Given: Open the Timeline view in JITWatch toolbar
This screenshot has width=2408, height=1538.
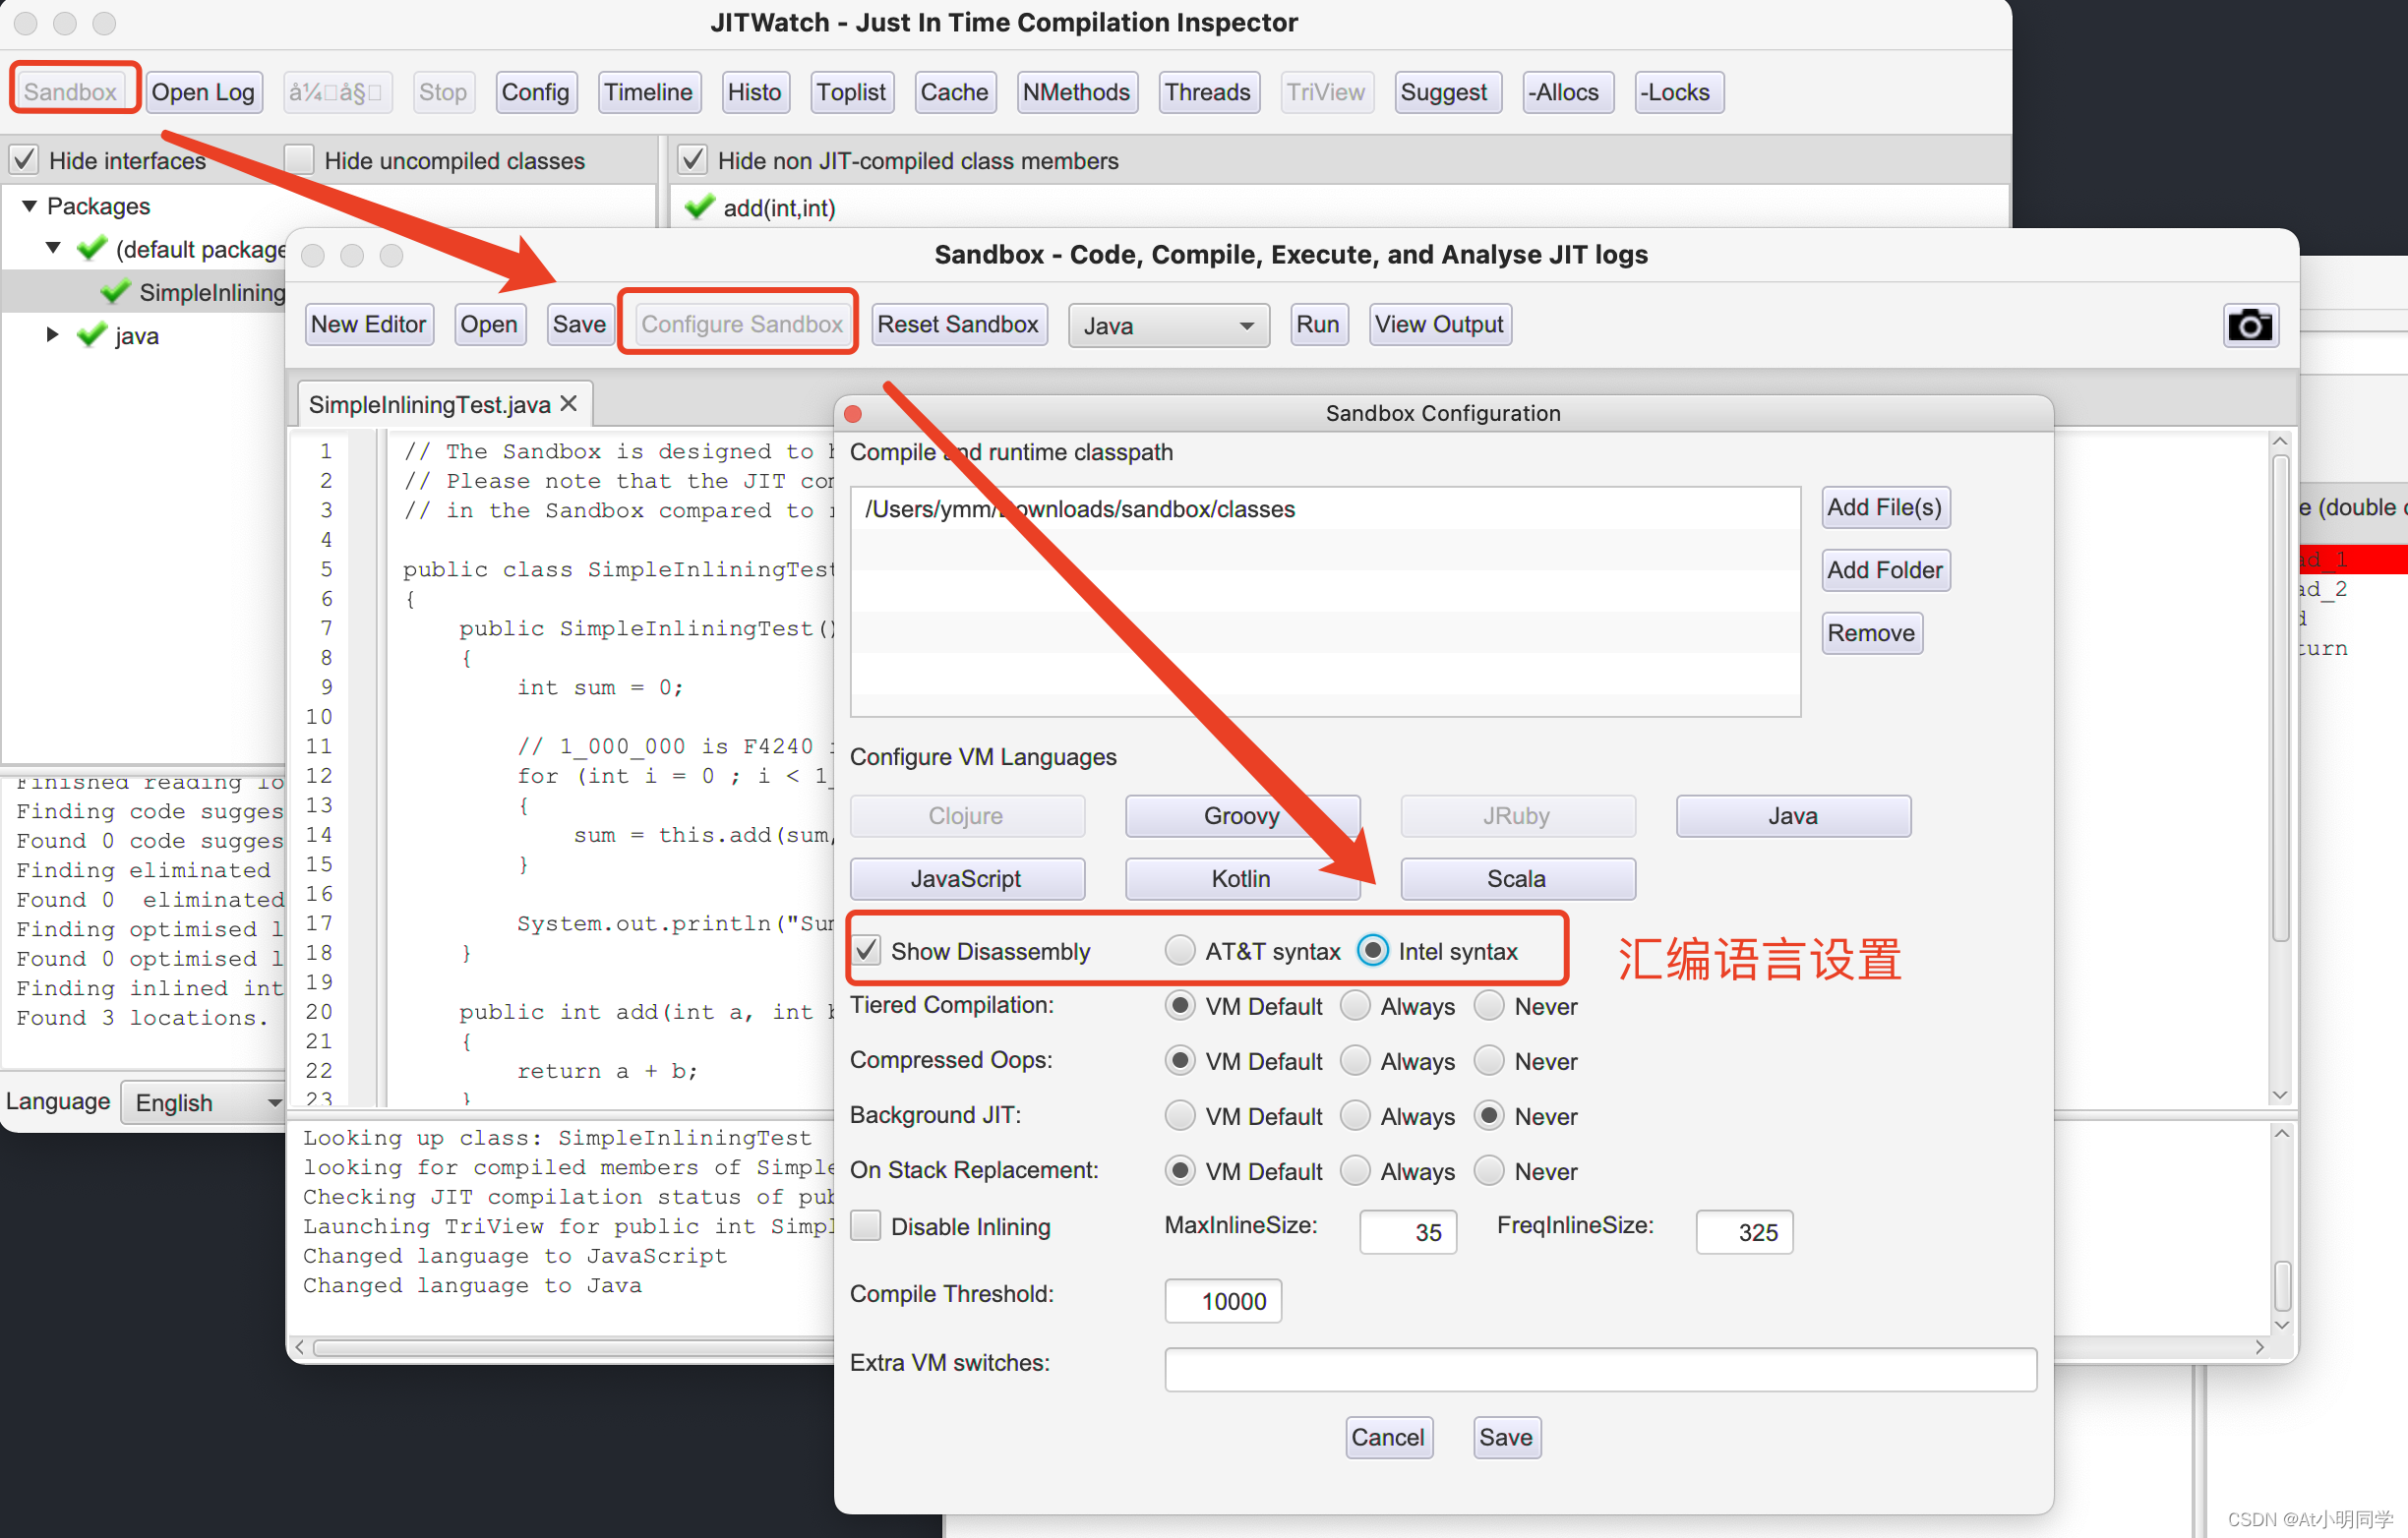Looking at the screenshot, I should point(648,92).
